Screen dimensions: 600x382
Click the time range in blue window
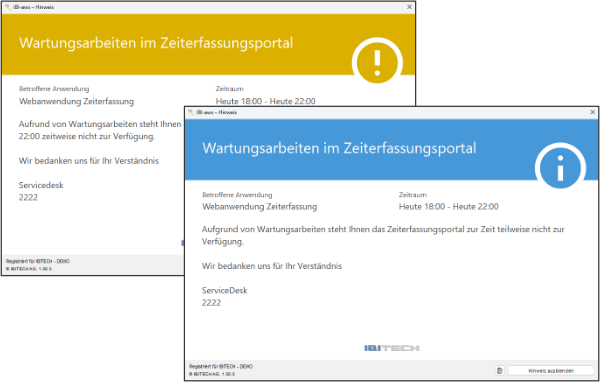(449, 207)
